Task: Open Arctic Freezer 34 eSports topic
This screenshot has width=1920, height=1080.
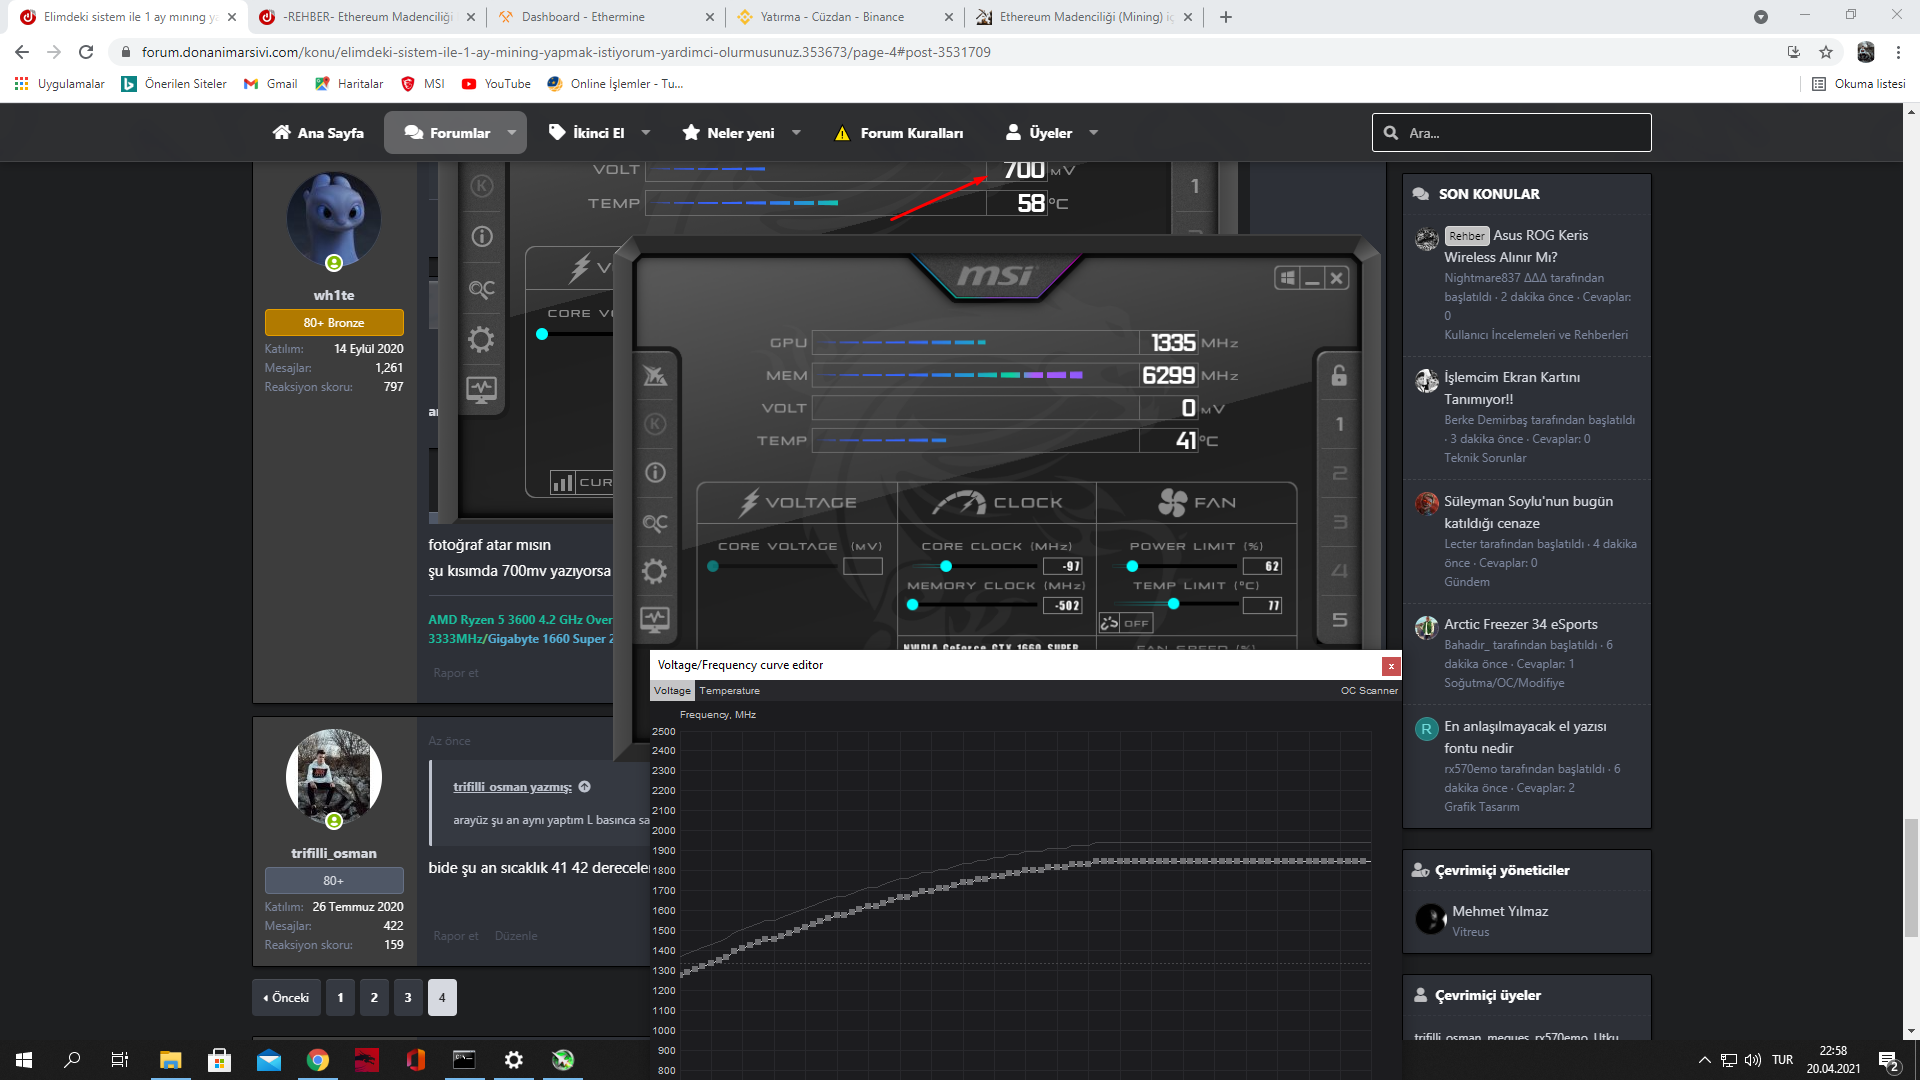Action: pos(1520,624)
